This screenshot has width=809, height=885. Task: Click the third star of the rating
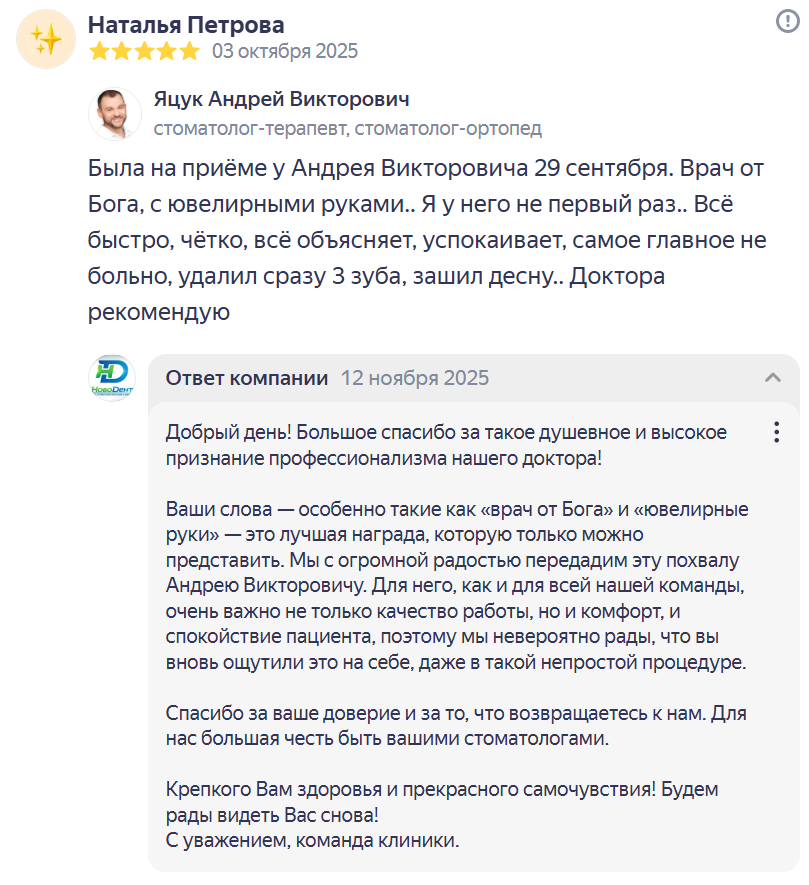144,51
